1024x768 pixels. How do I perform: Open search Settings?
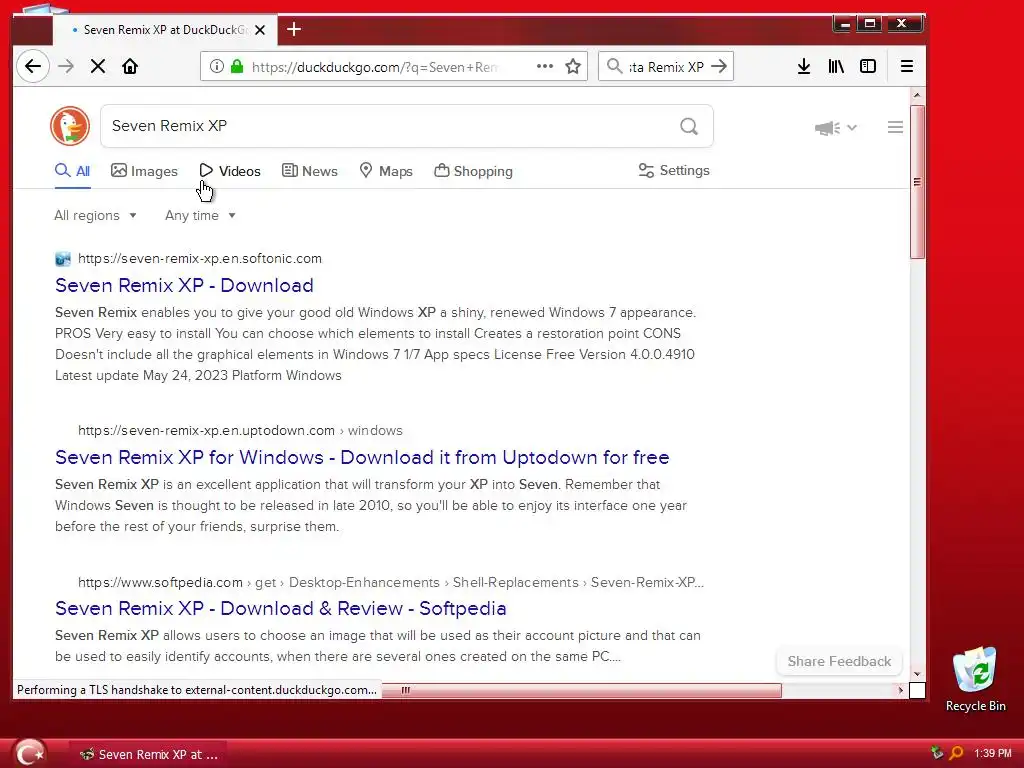[x=674, y=170]
